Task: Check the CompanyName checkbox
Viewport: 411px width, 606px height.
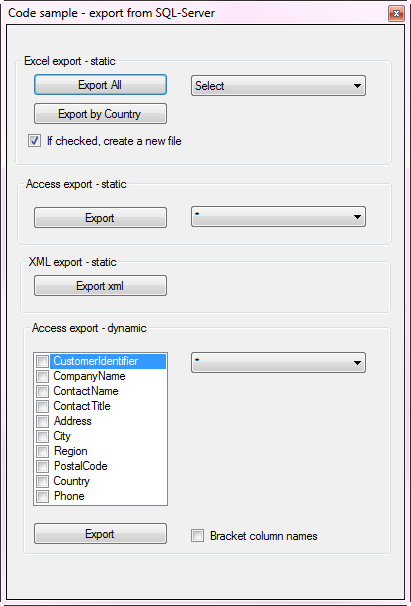Action: tap(43, 376)
